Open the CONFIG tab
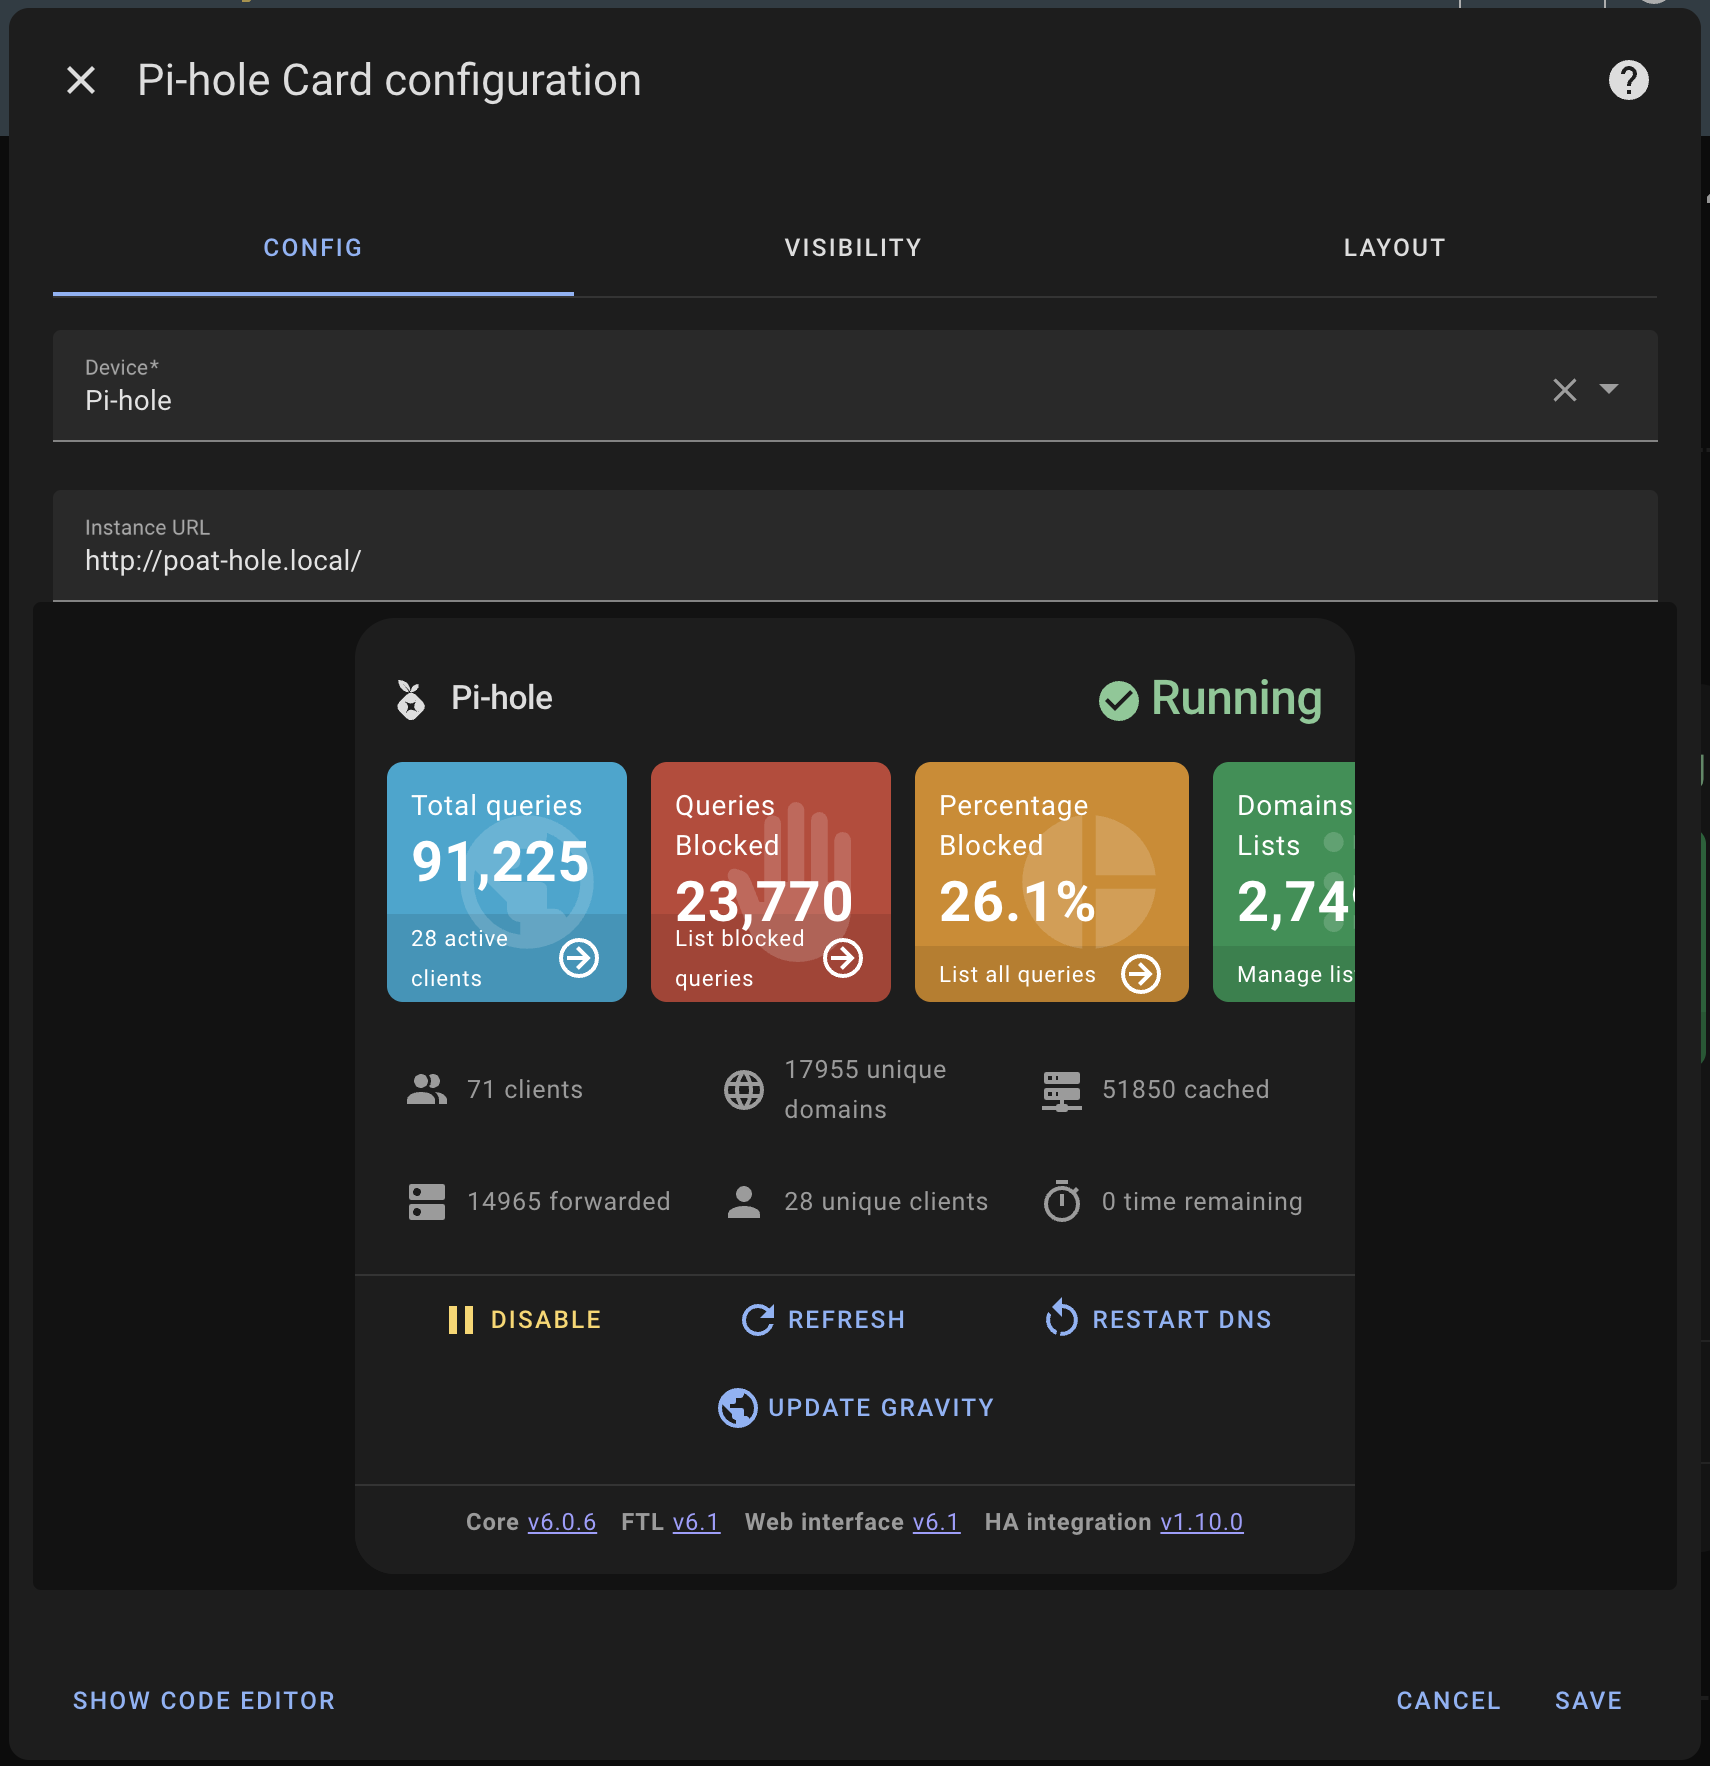The image size is (1710, 1766). tap(312, 248)
